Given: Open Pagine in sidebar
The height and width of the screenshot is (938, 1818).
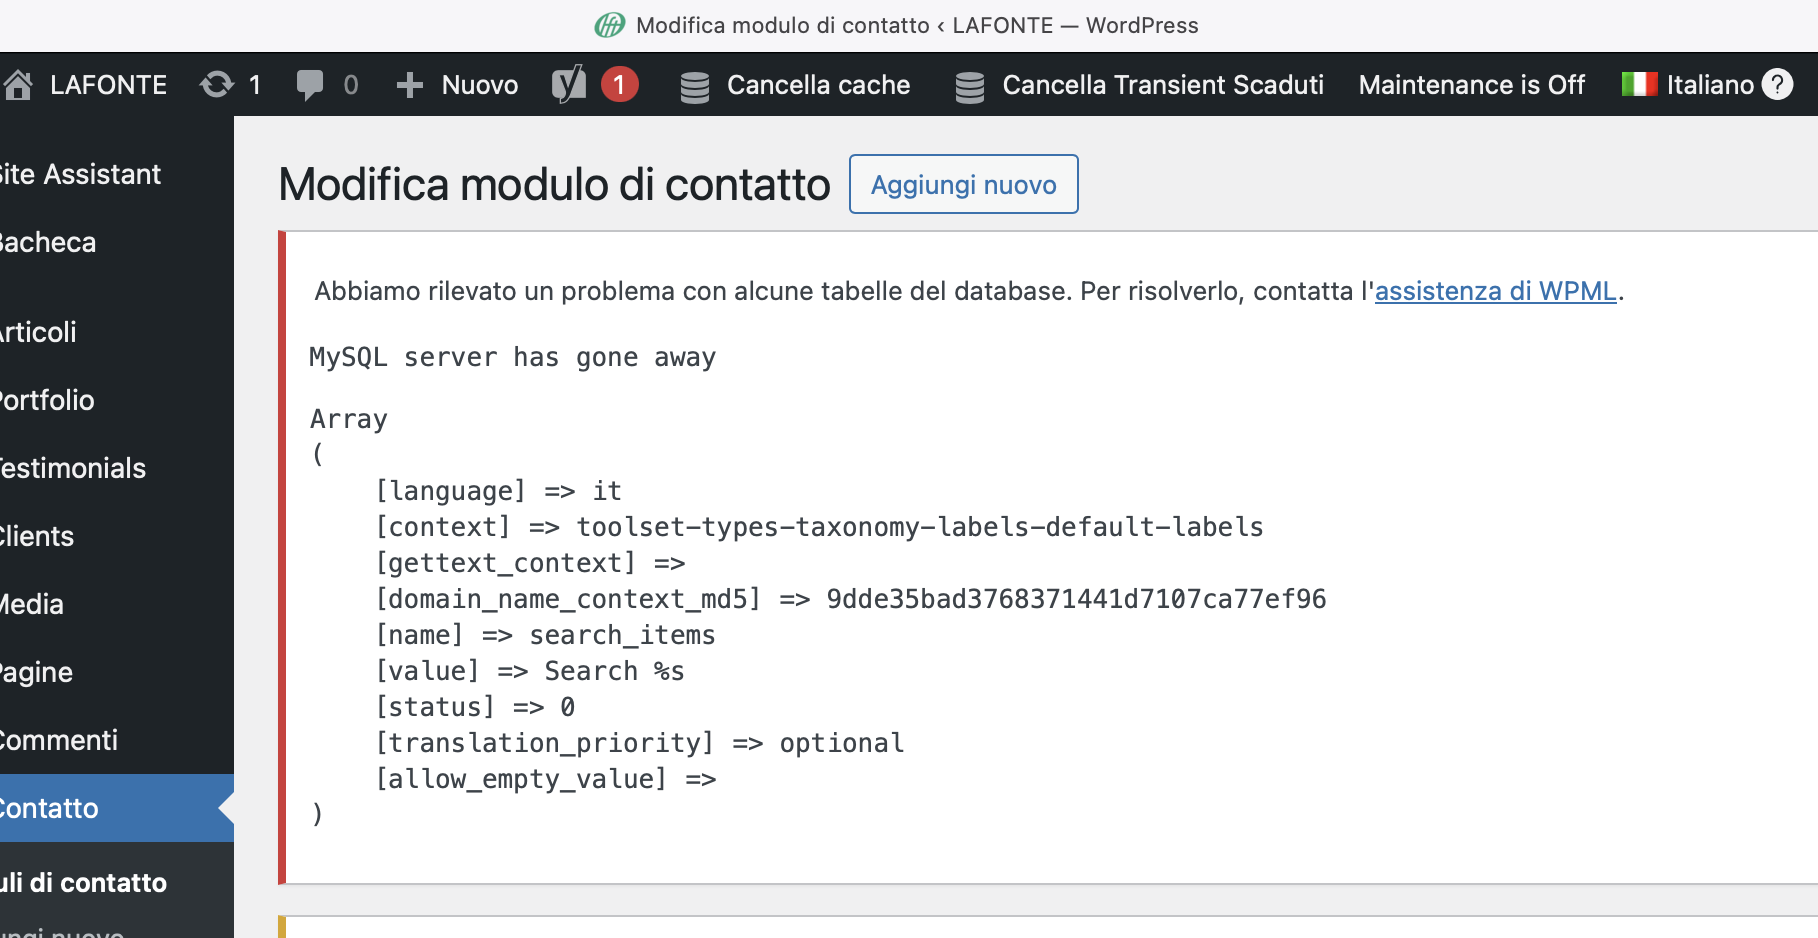Looking at the screenshot, I should pos(37,672).
